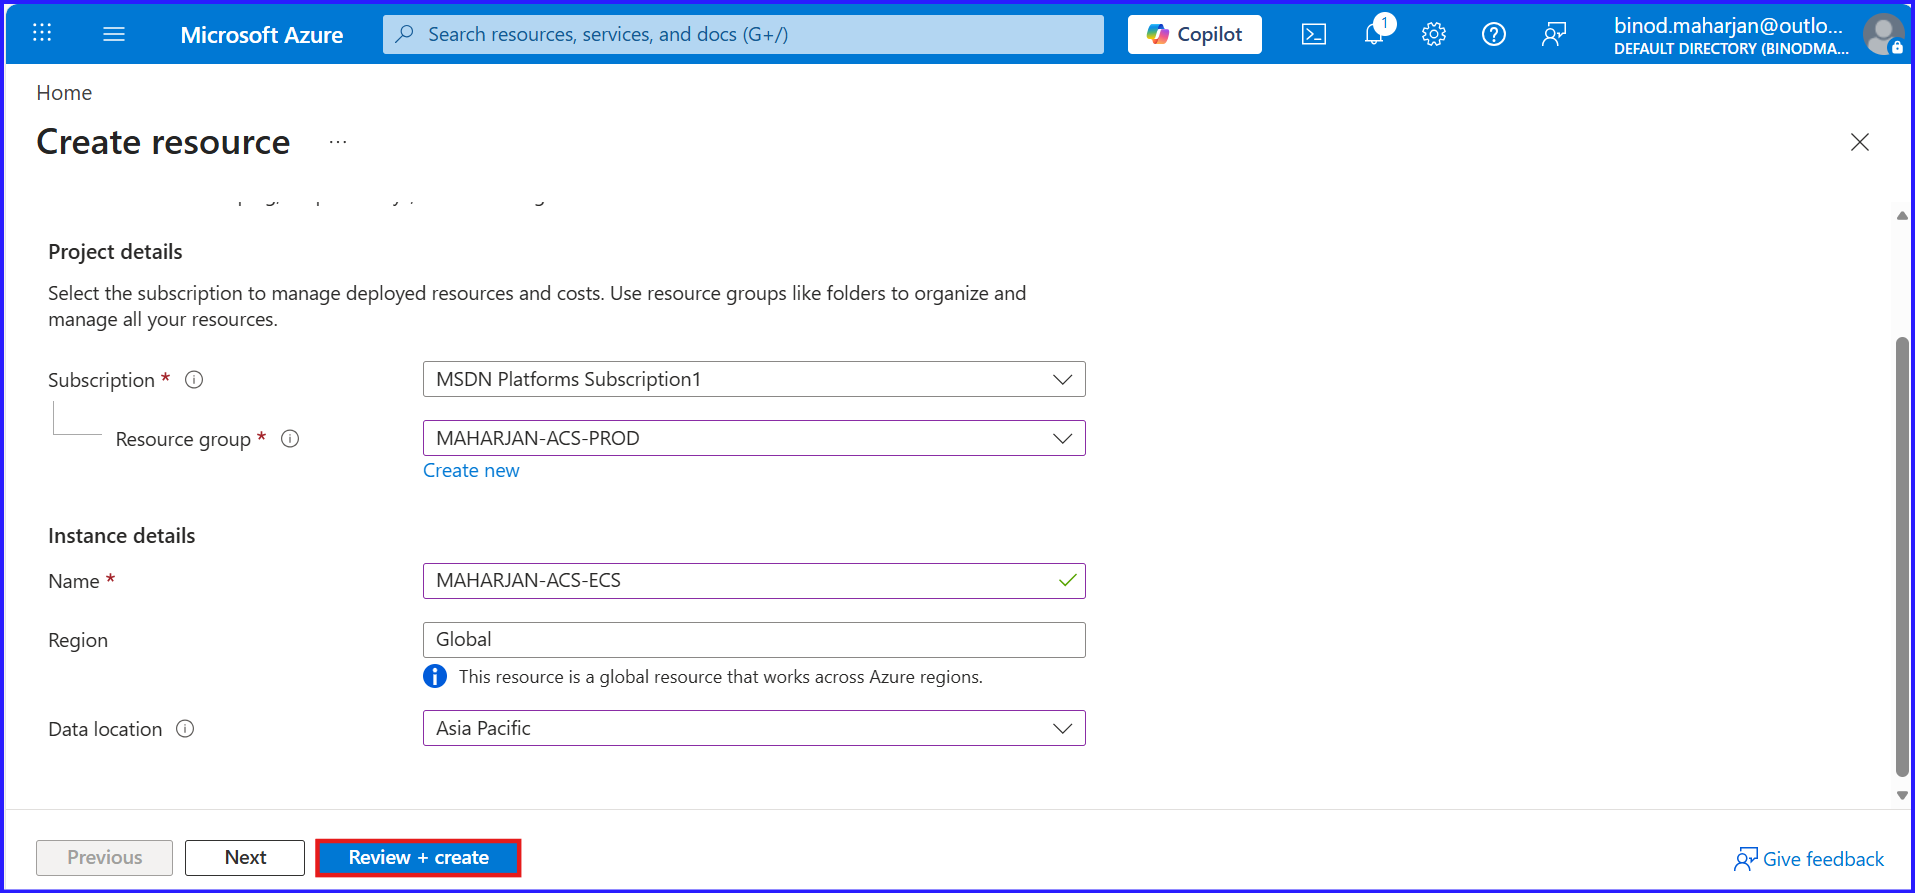Click the Name input field

754,581
